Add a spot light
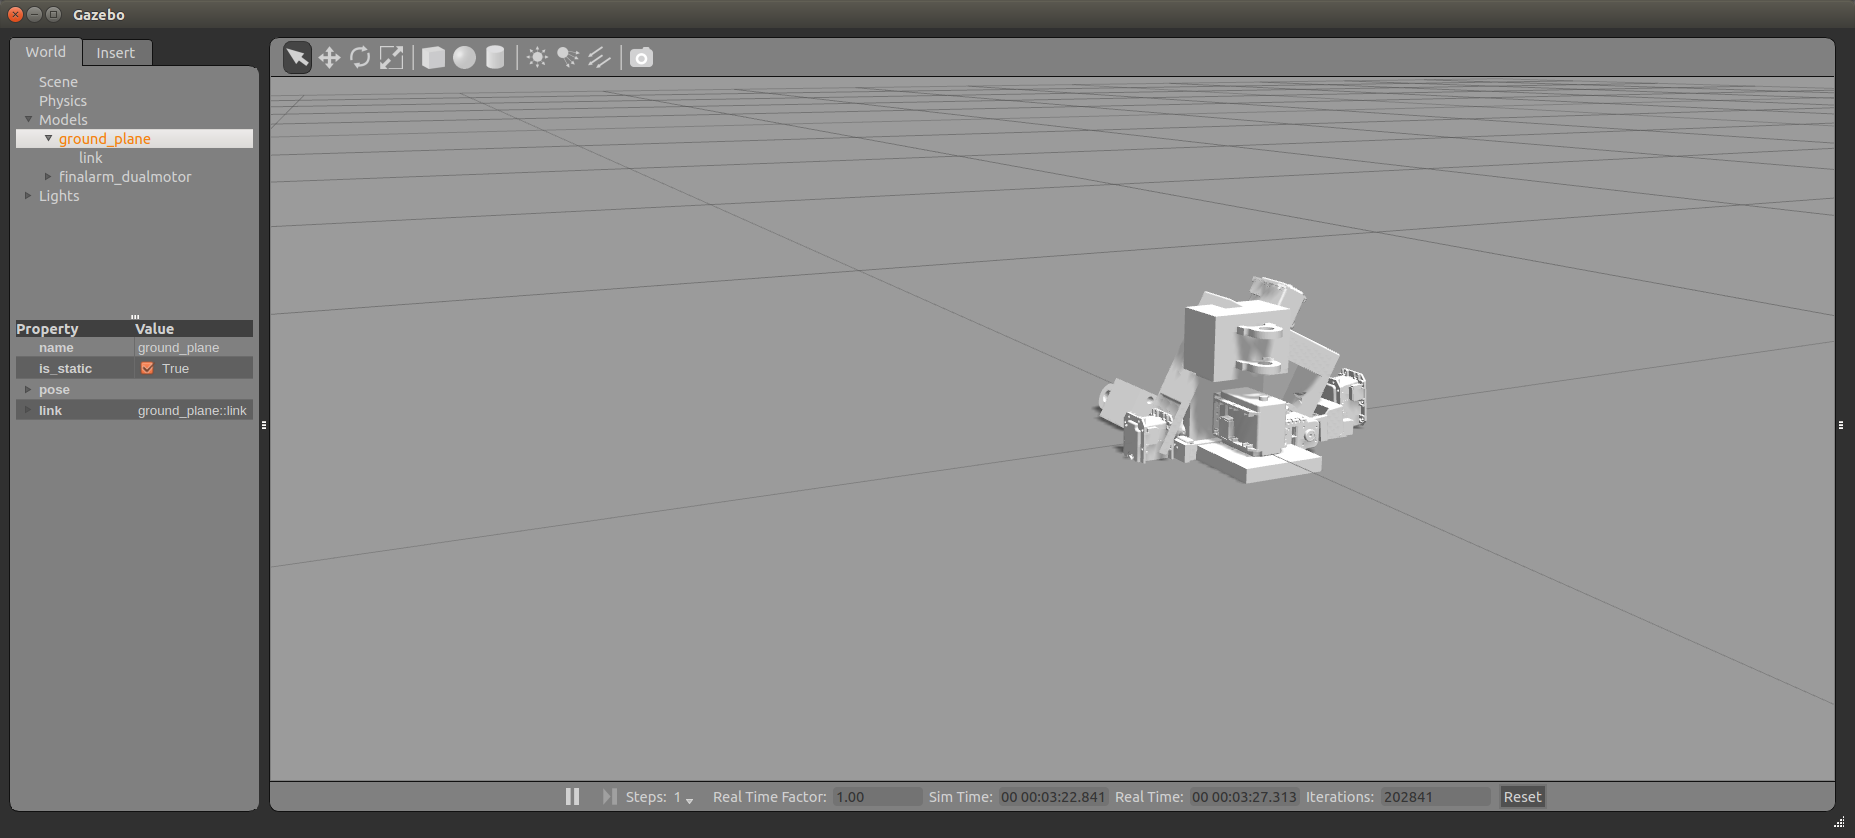 pos(568,57)
